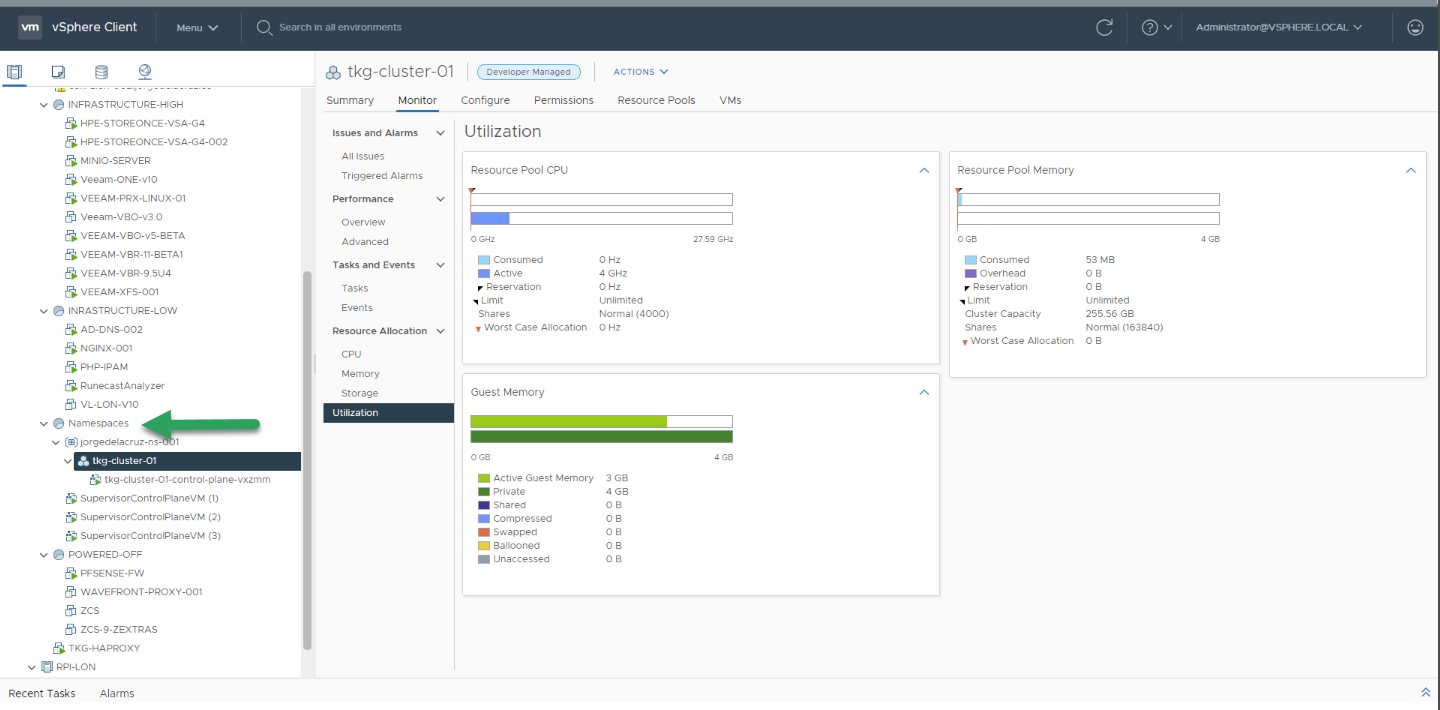Open Events under Tasks and Events
Image resolution: width=1440 pixels, height=710 pixels.
click(x=357, y=308)
